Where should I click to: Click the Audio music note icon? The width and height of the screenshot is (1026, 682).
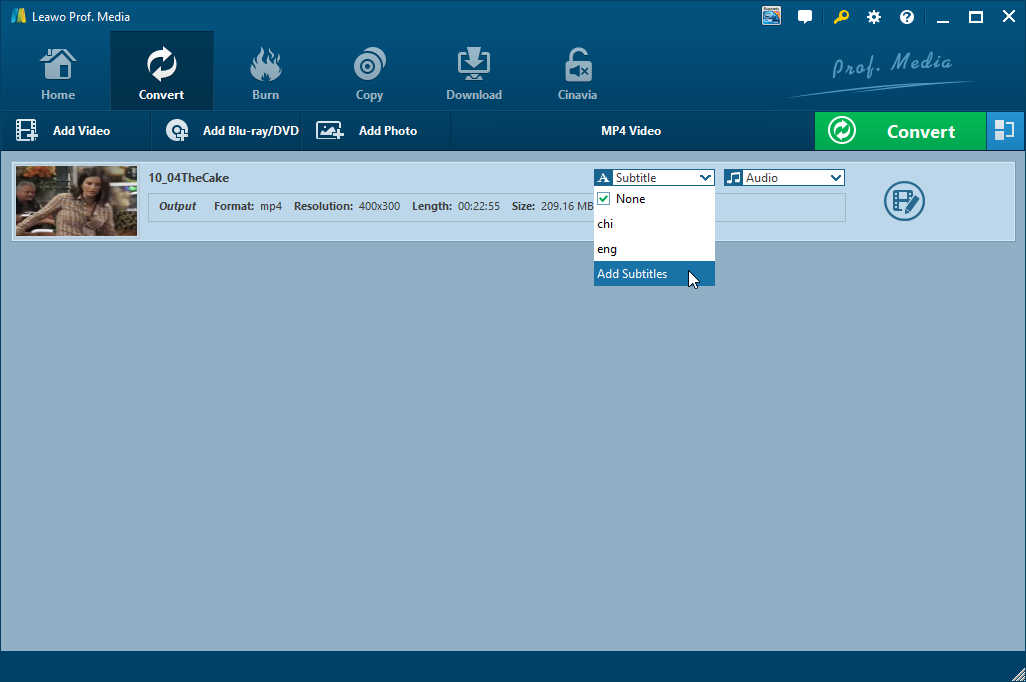(734, 177)
